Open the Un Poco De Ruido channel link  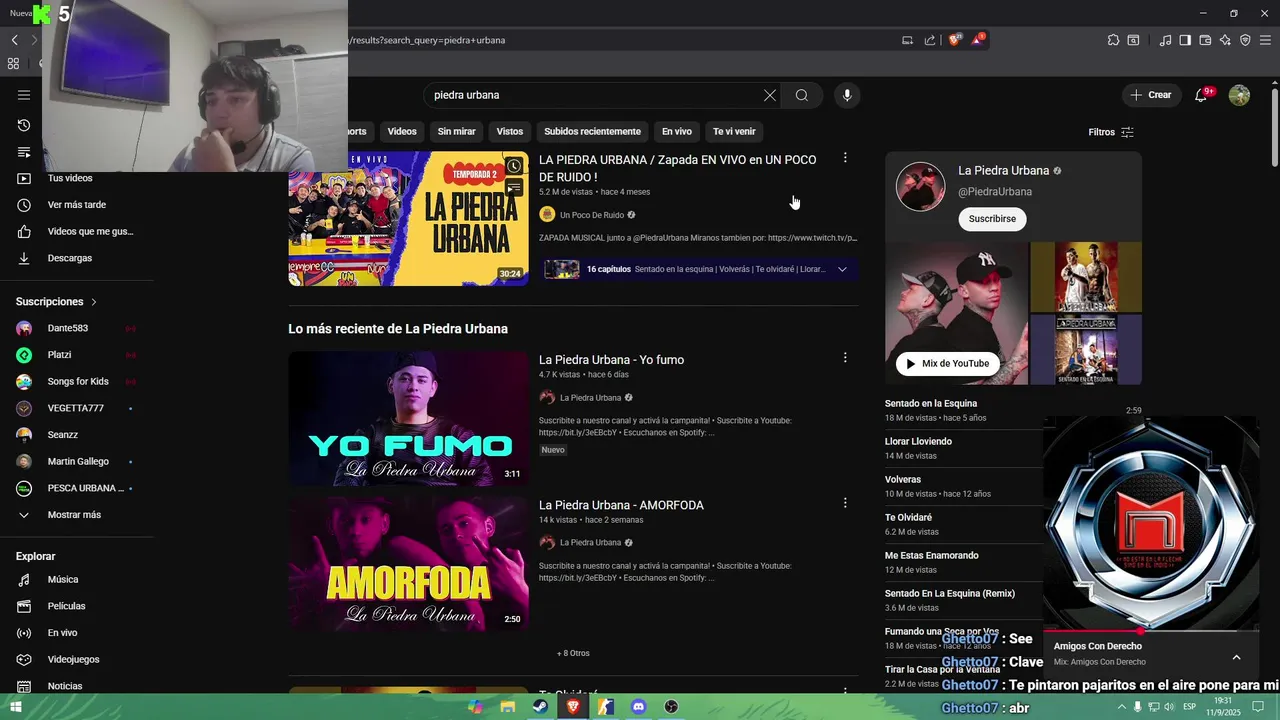point(592,215)
